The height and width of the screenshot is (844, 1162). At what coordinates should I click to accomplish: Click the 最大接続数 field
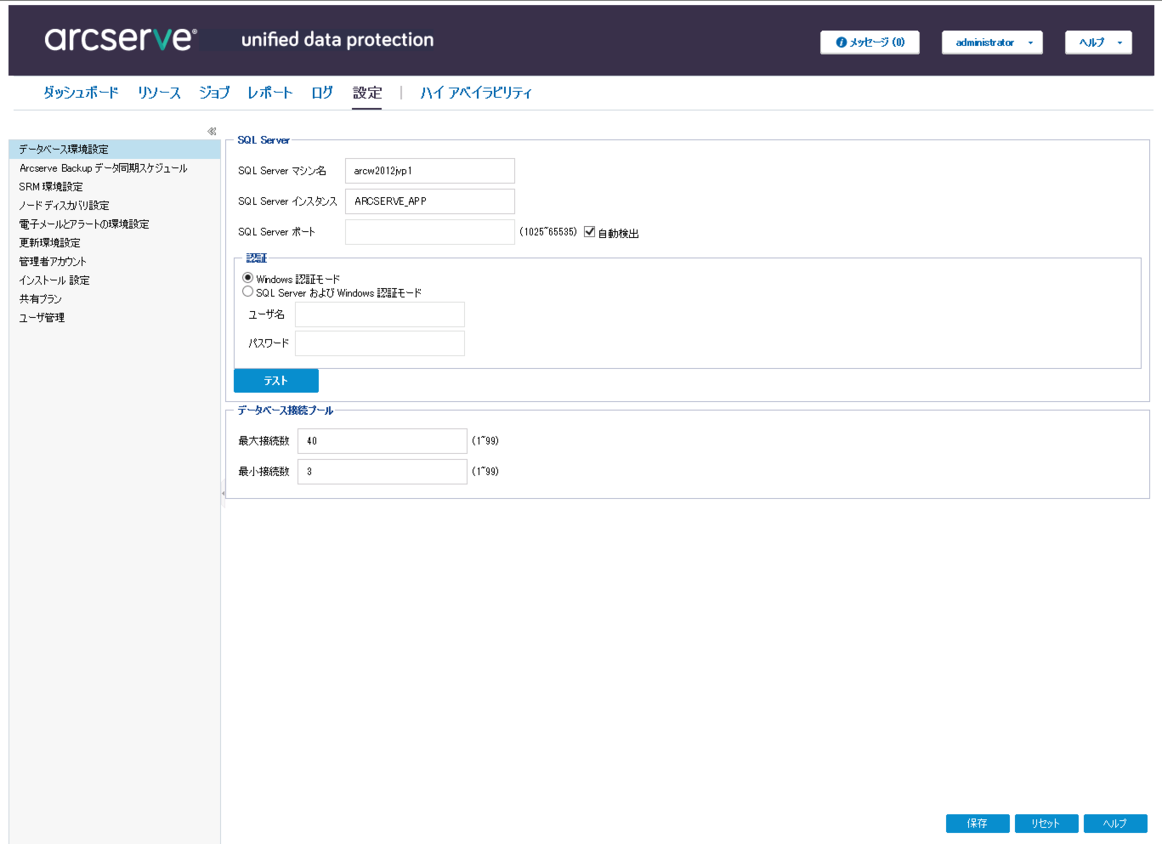pyautogui.click(x=382, y=441)
